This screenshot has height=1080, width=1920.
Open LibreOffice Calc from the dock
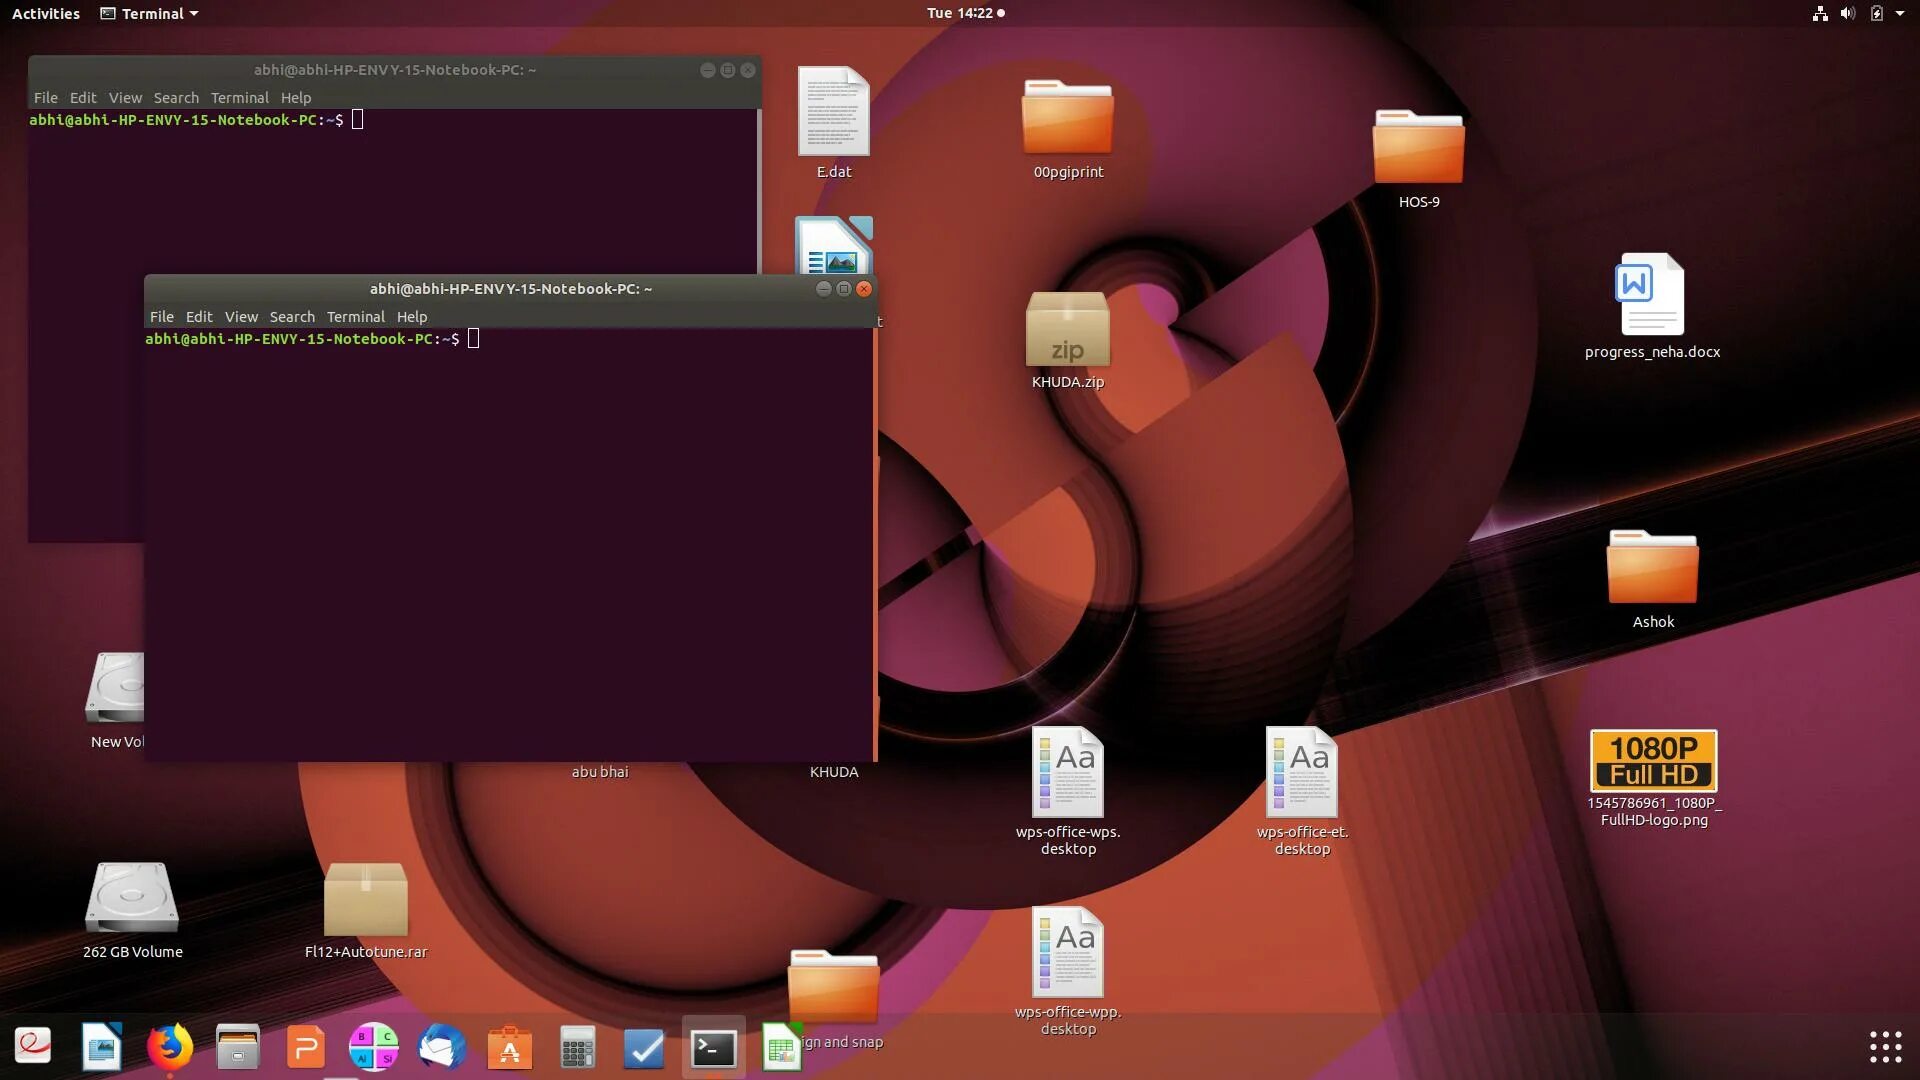(x=781, y=1048)
